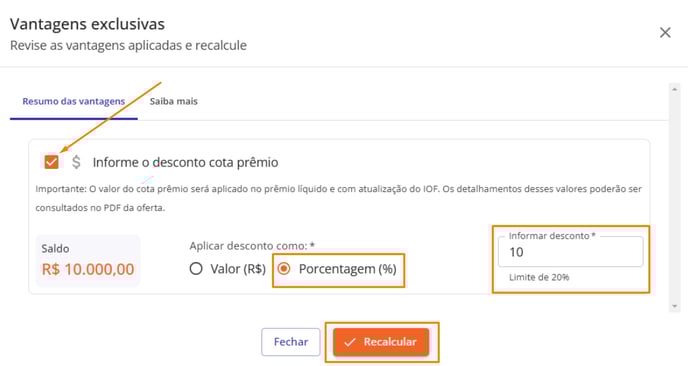Click the scrollbar up arrow
688x366 pixels.
pyautogui.click(x=674, y=89)
